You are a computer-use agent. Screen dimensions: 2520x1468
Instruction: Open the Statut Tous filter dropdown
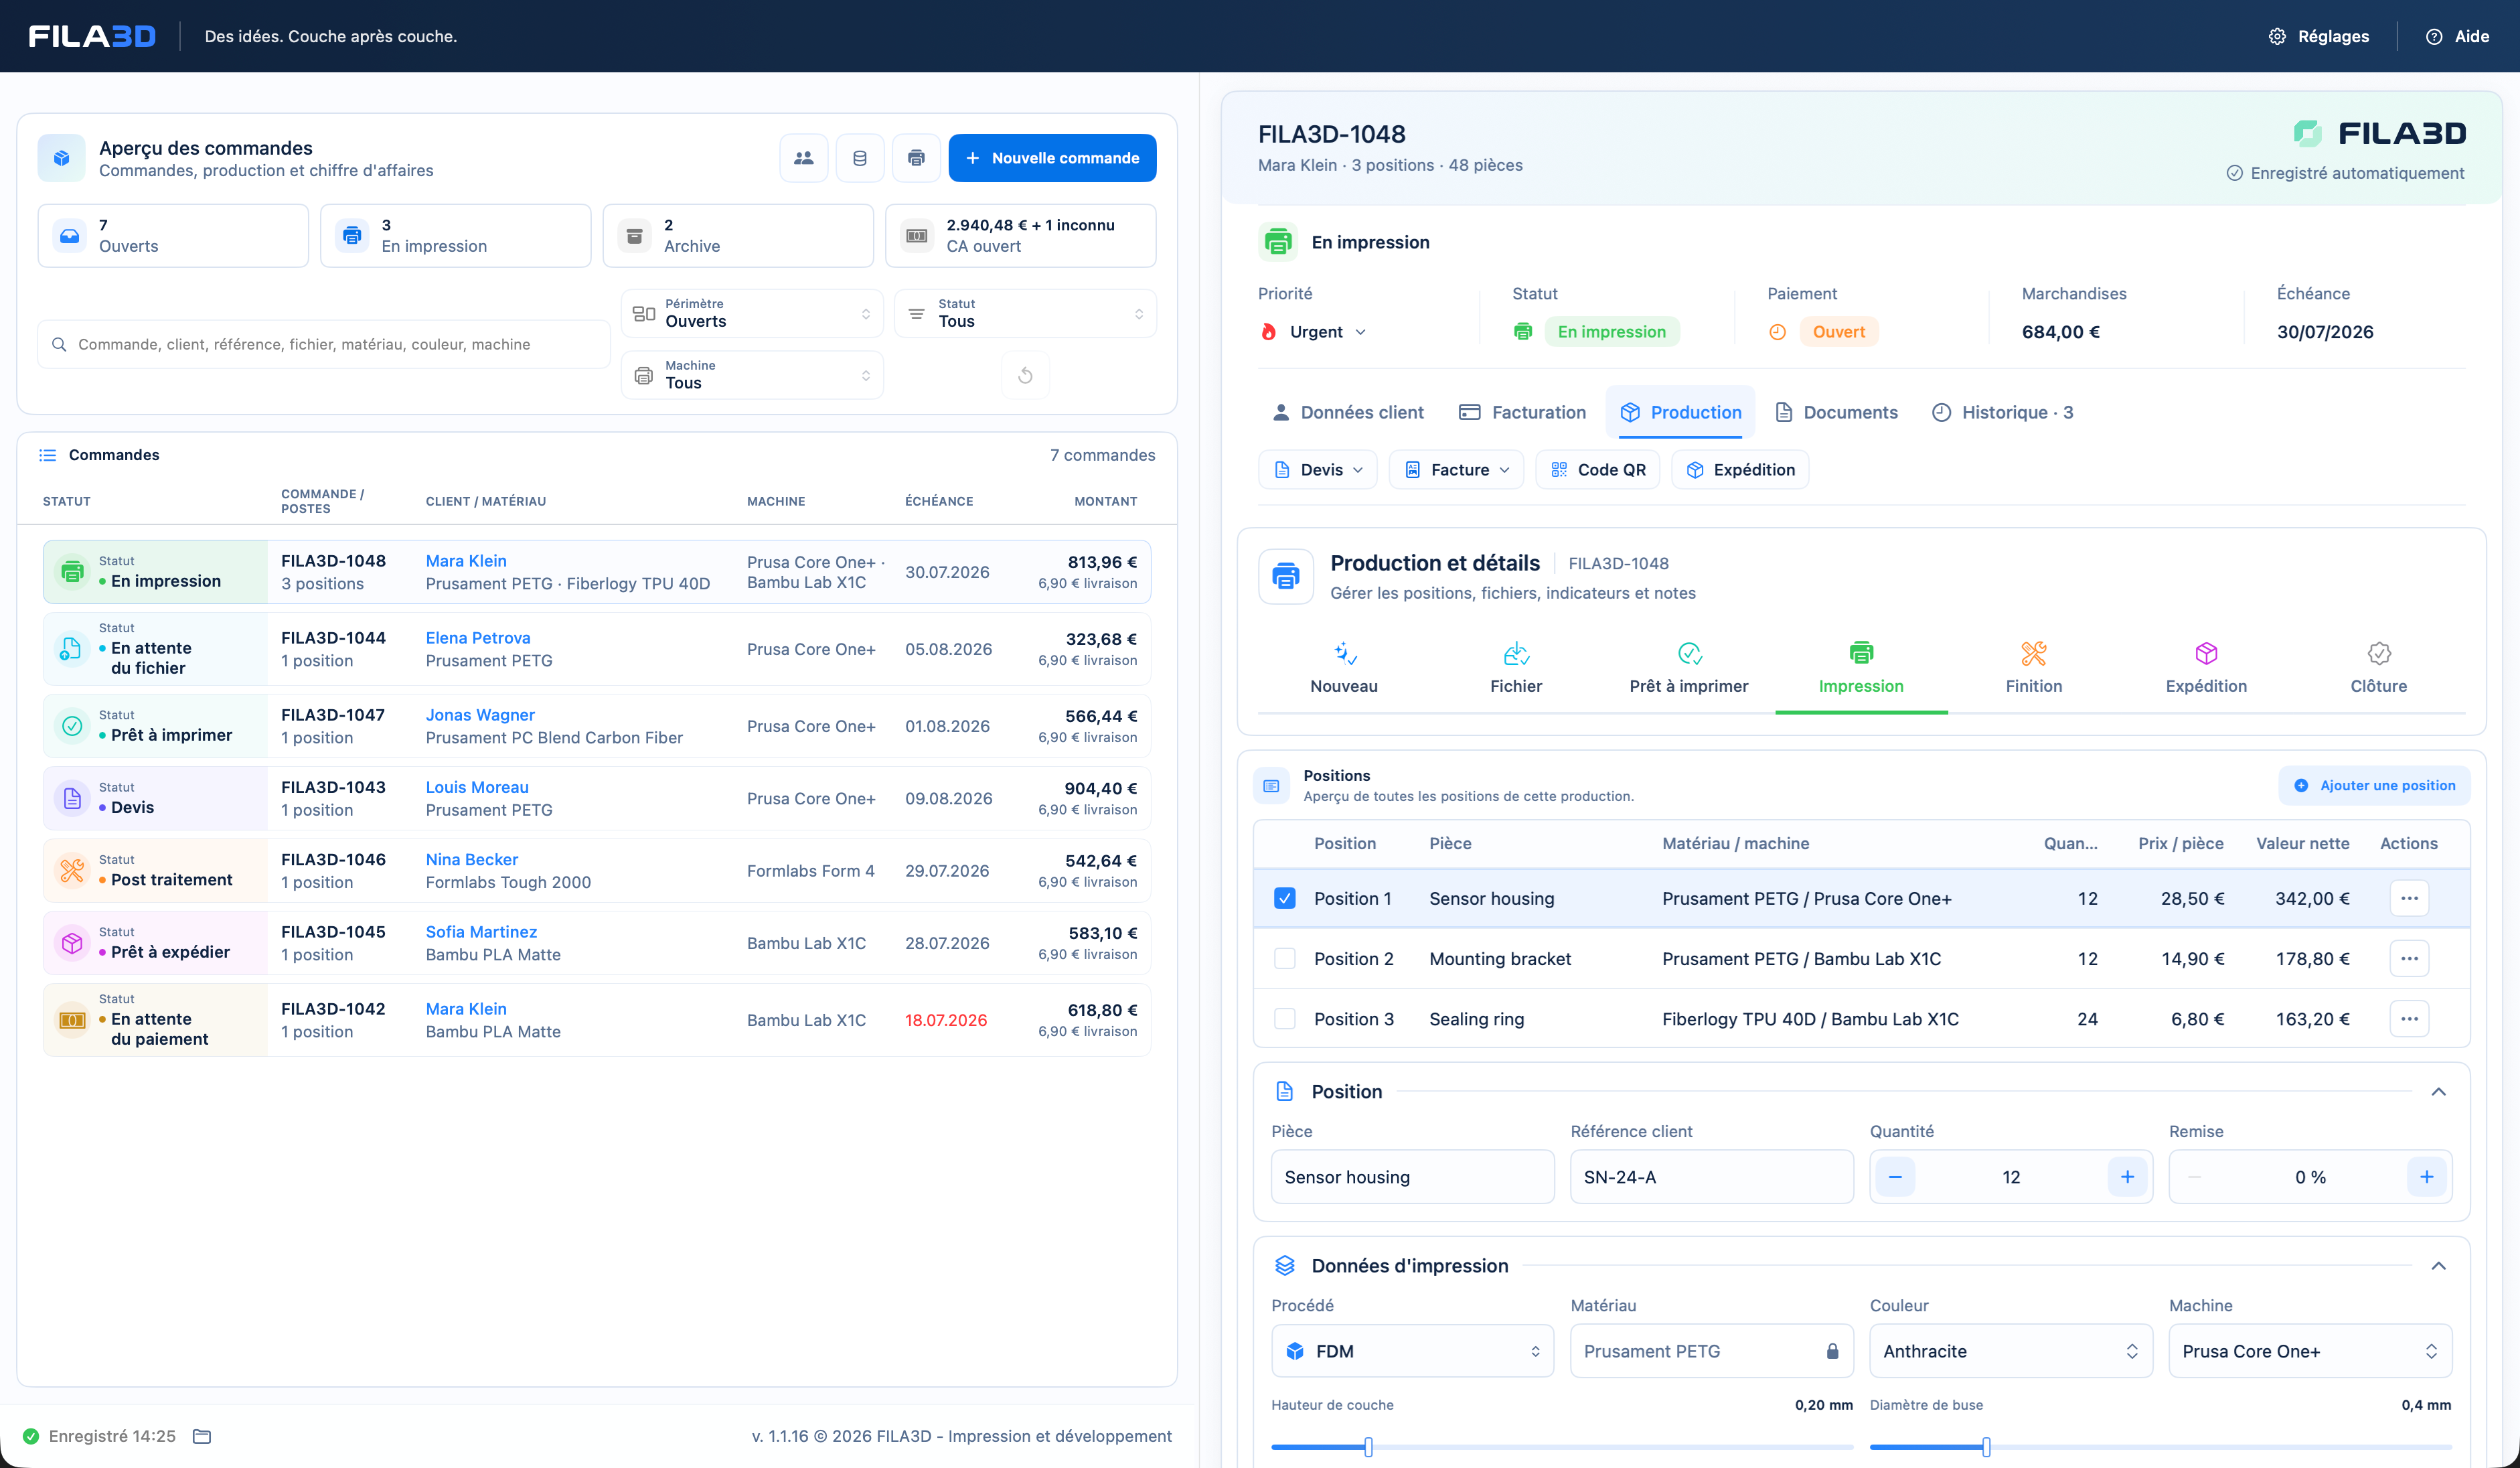[1025, 313]
